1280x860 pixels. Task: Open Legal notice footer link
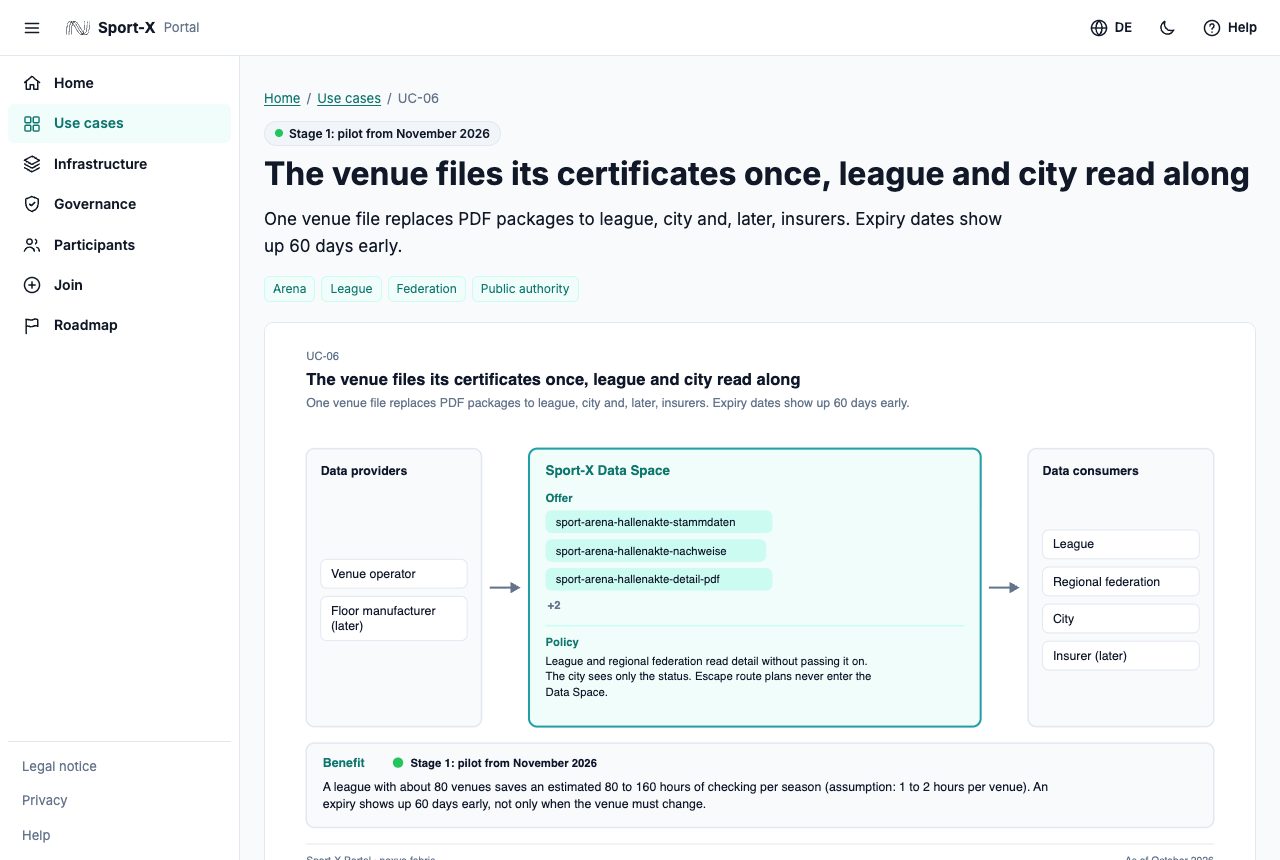click(60, 766)
